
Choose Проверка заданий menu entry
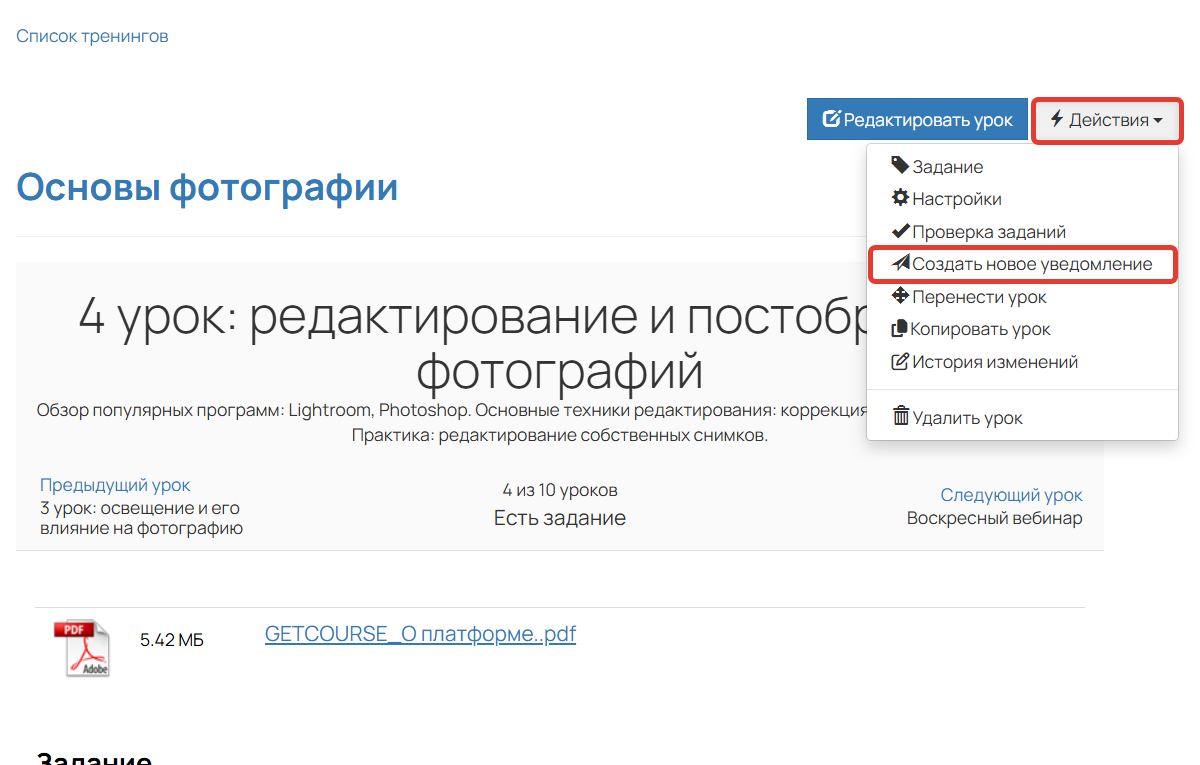(x=1022, y=232)
